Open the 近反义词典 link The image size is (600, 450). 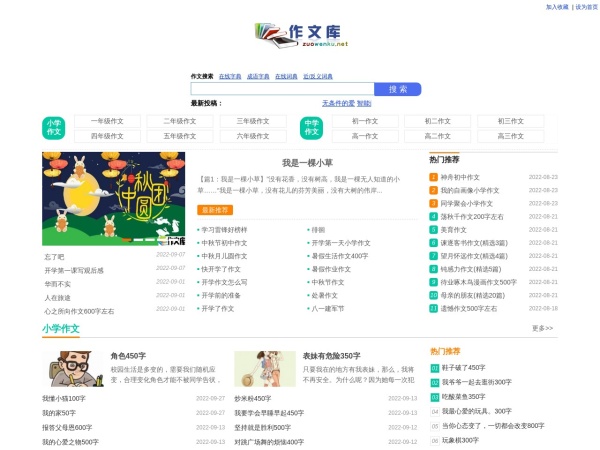pos(318,77)
